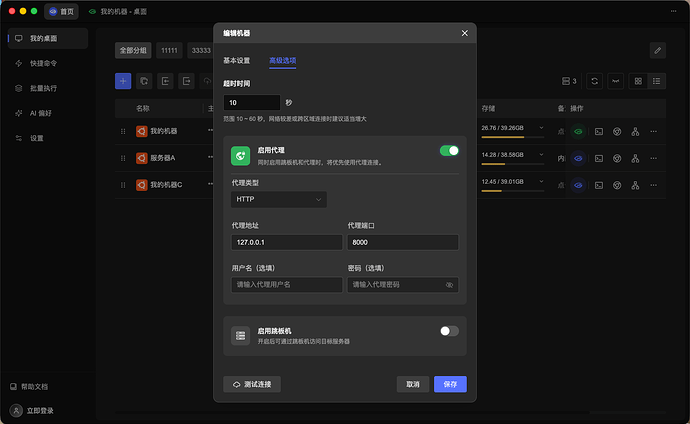Select the 我的机器C row name
The width and height of the screenshot is (690, 424).
pos(166,185)
